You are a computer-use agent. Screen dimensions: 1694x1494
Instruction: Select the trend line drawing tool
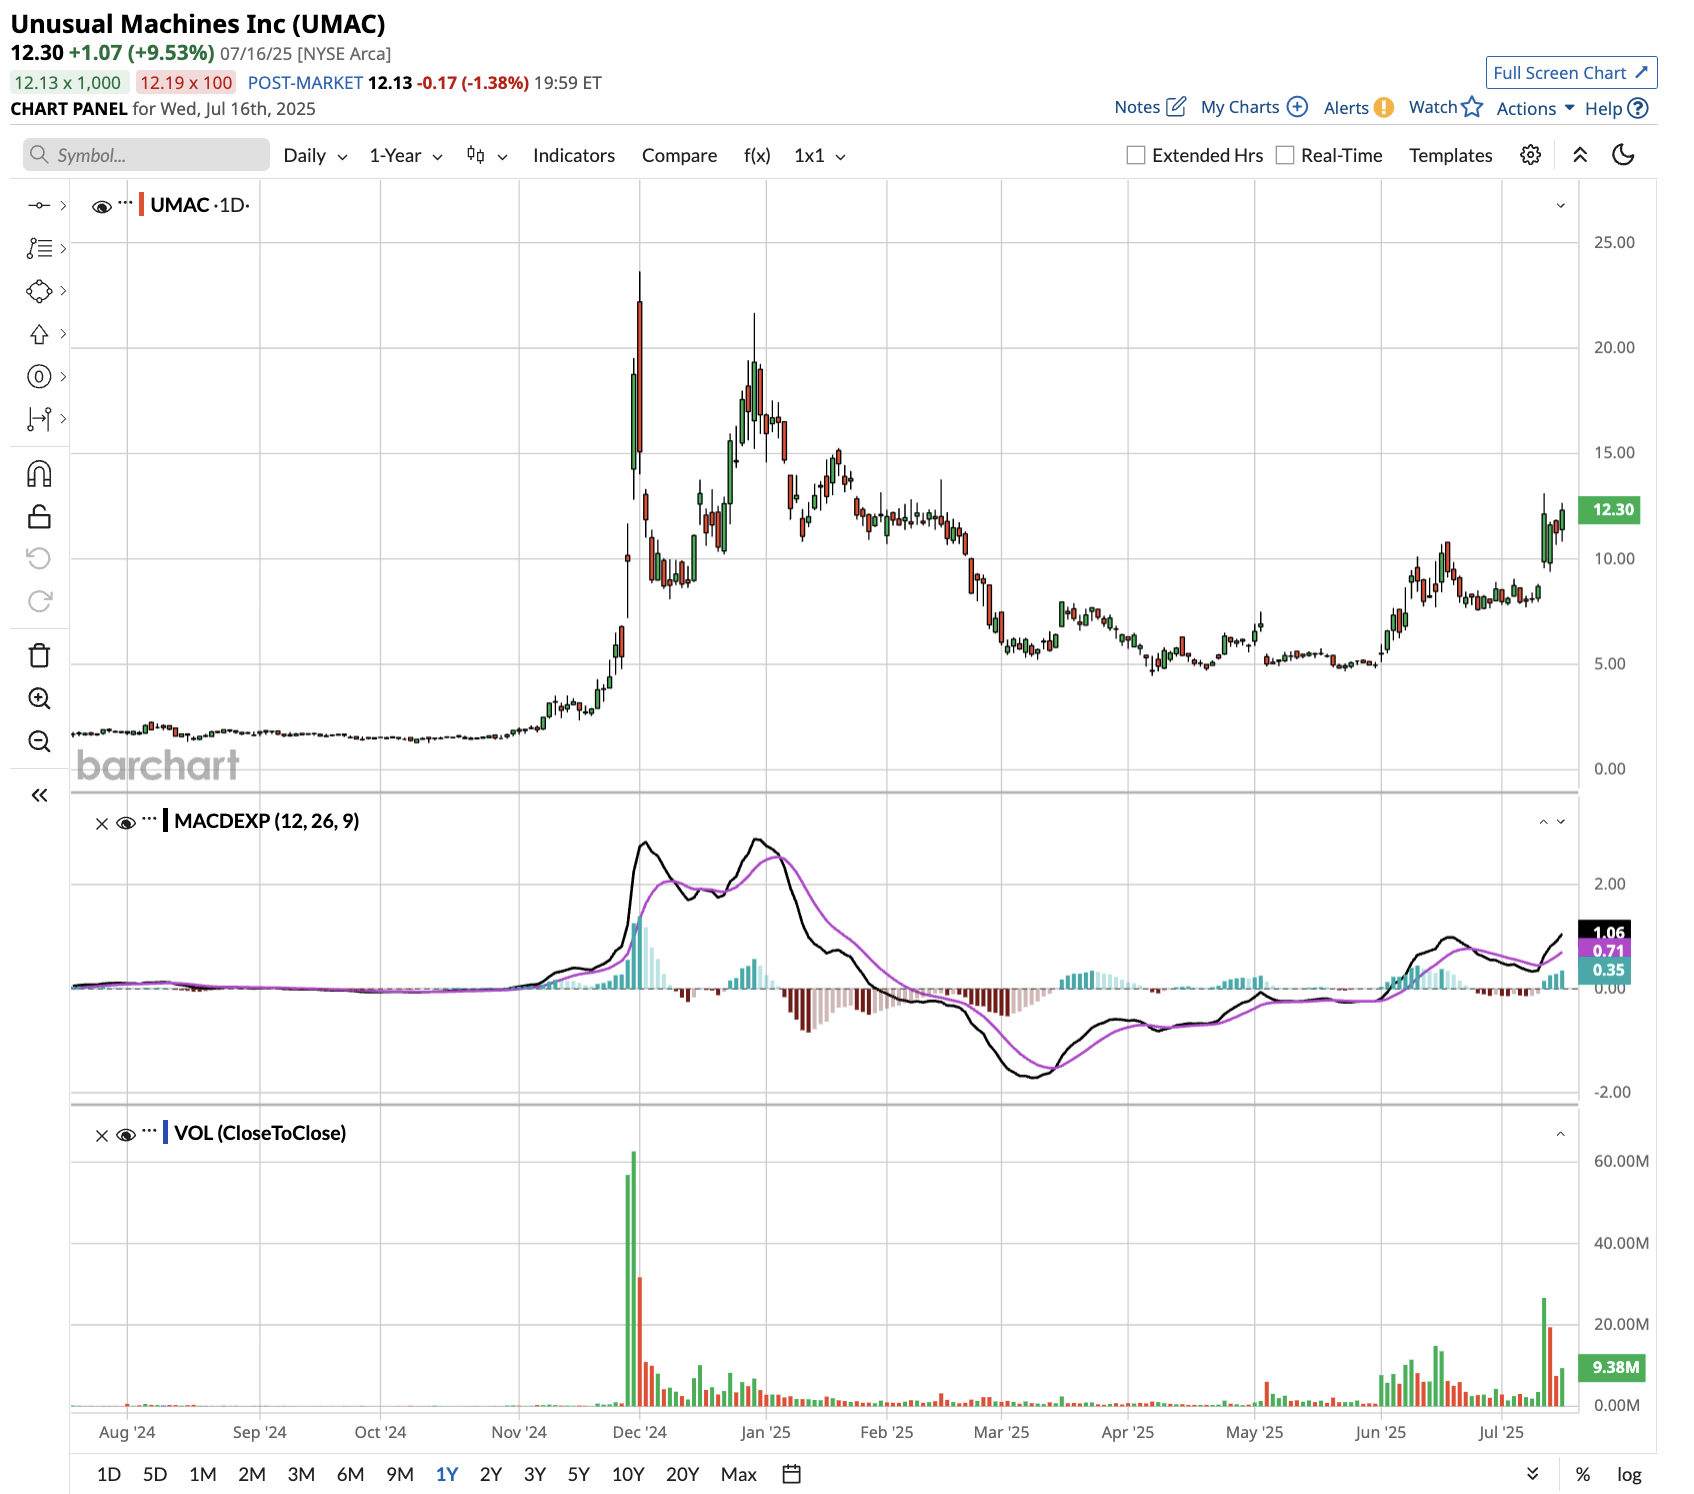[39, 205]
